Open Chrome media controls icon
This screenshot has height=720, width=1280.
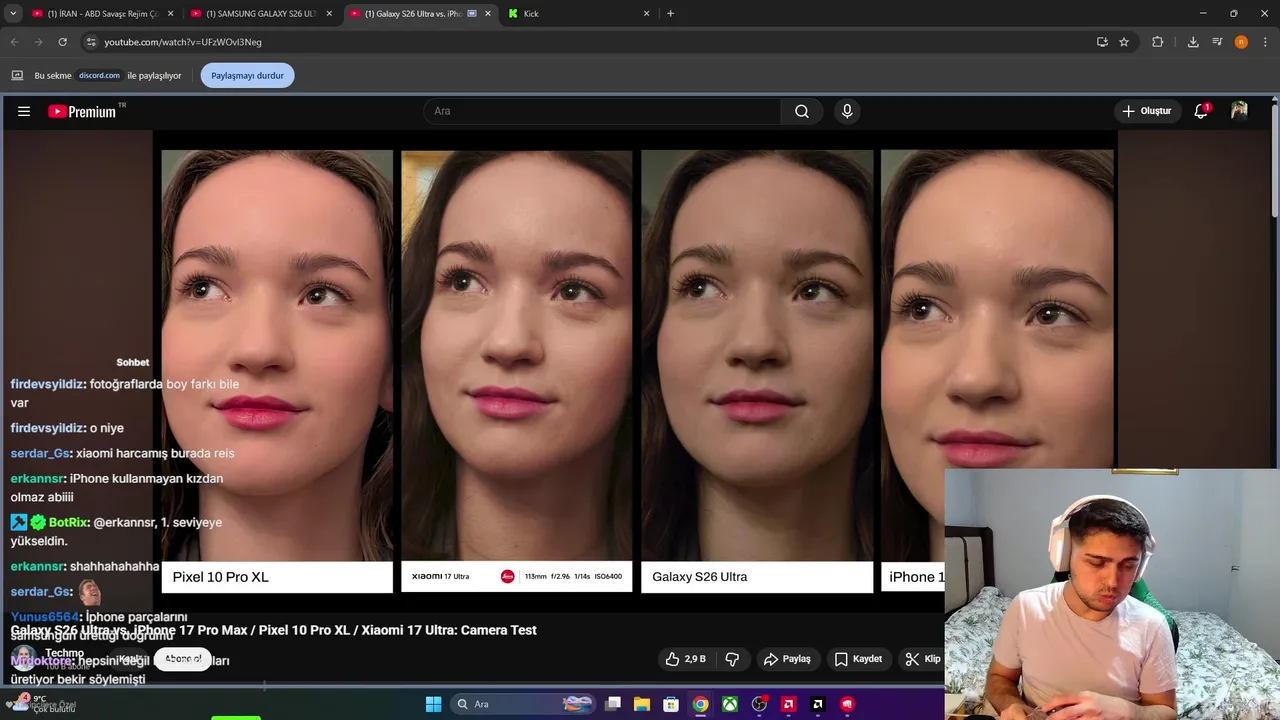[1217, 42]
